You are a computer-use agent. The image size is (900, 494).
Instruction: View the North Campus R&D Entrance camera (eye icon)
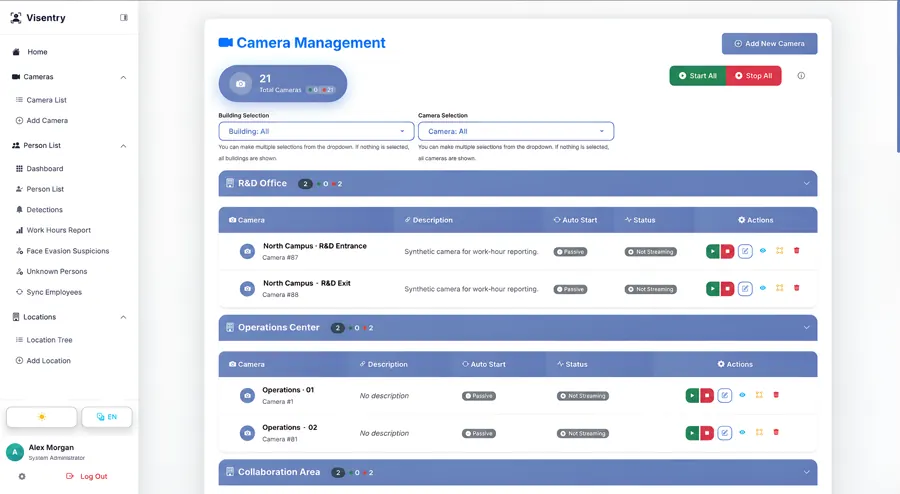pos(763,251)
